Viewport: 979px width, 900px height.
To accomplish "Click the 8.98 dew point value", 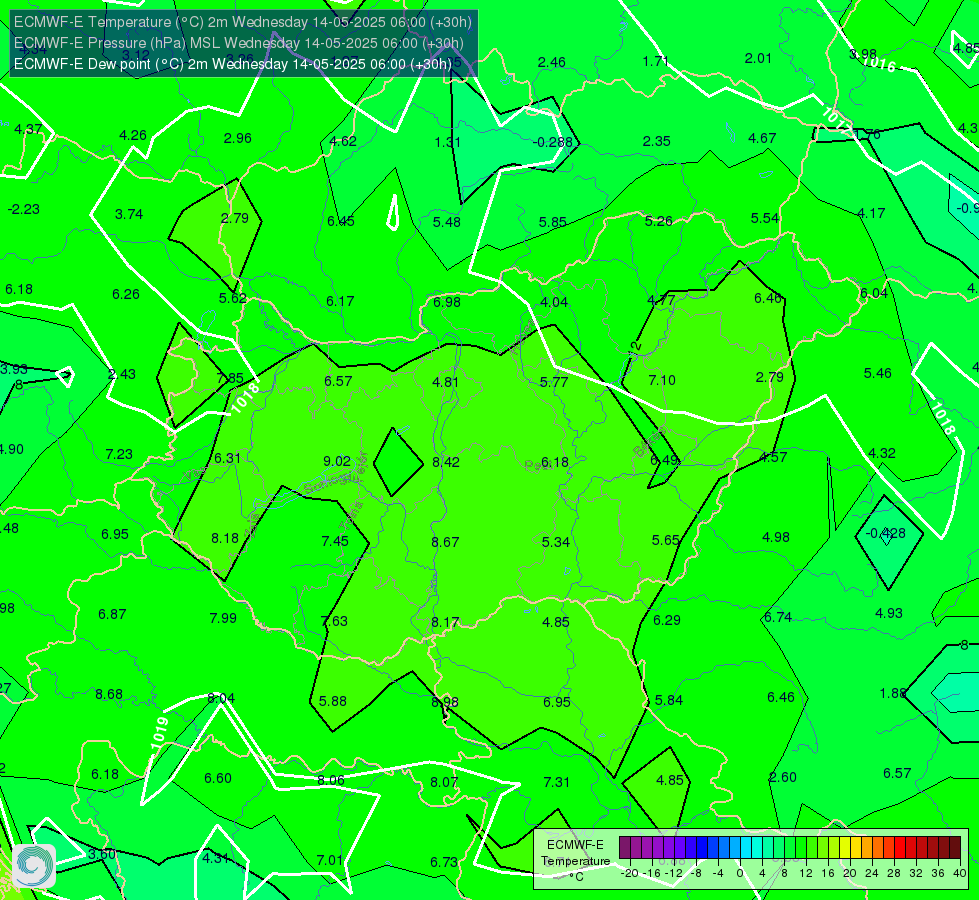I will 445,702.
